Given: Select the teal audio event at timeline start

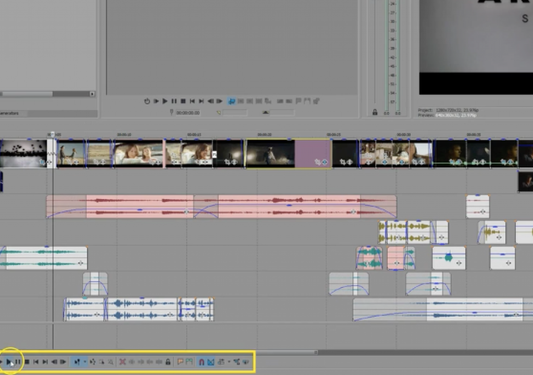Looking at the screenshot, I should click(x=44, y=258).
